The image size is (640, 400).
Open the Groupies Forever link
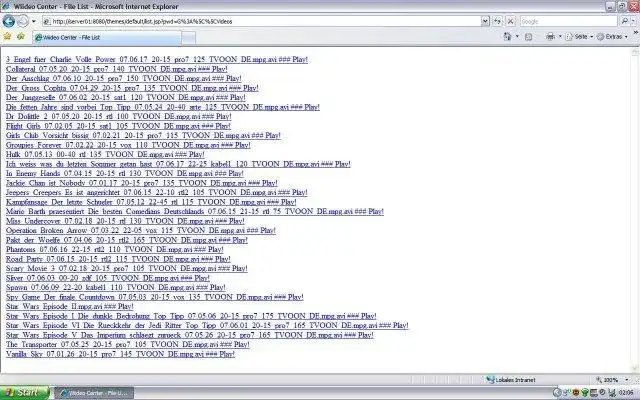(128, 145)
